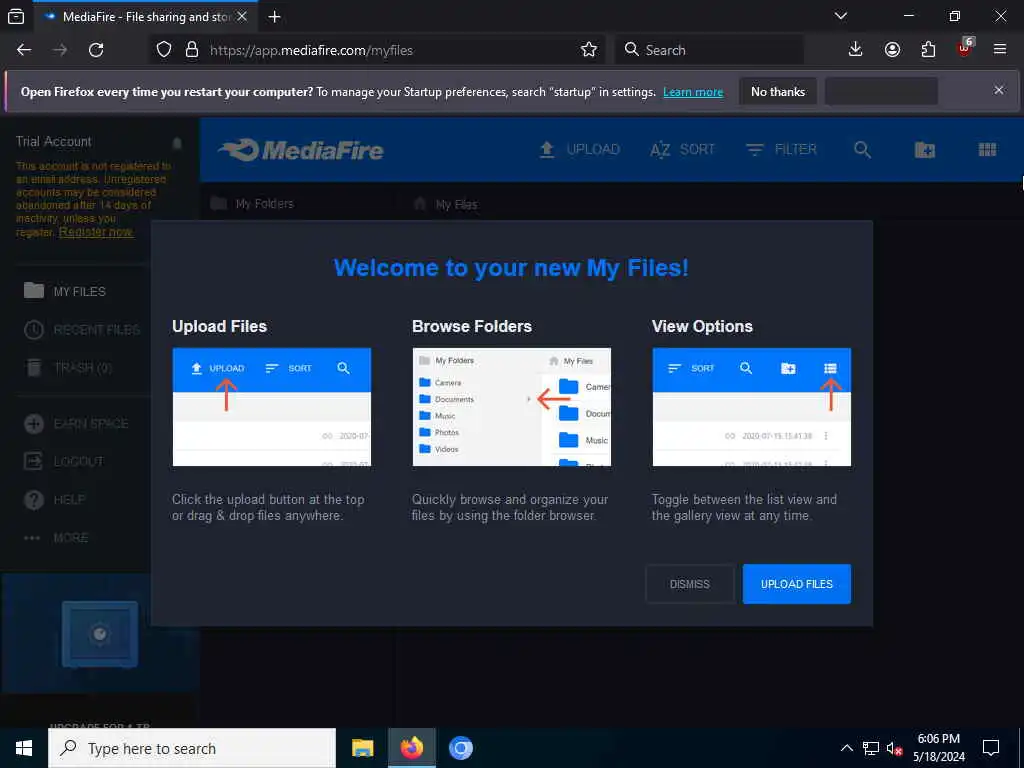Viewport: 1024px width, 768px height.
Task: Click the View Options tutorial thumbnail
Action: [752, 407]
